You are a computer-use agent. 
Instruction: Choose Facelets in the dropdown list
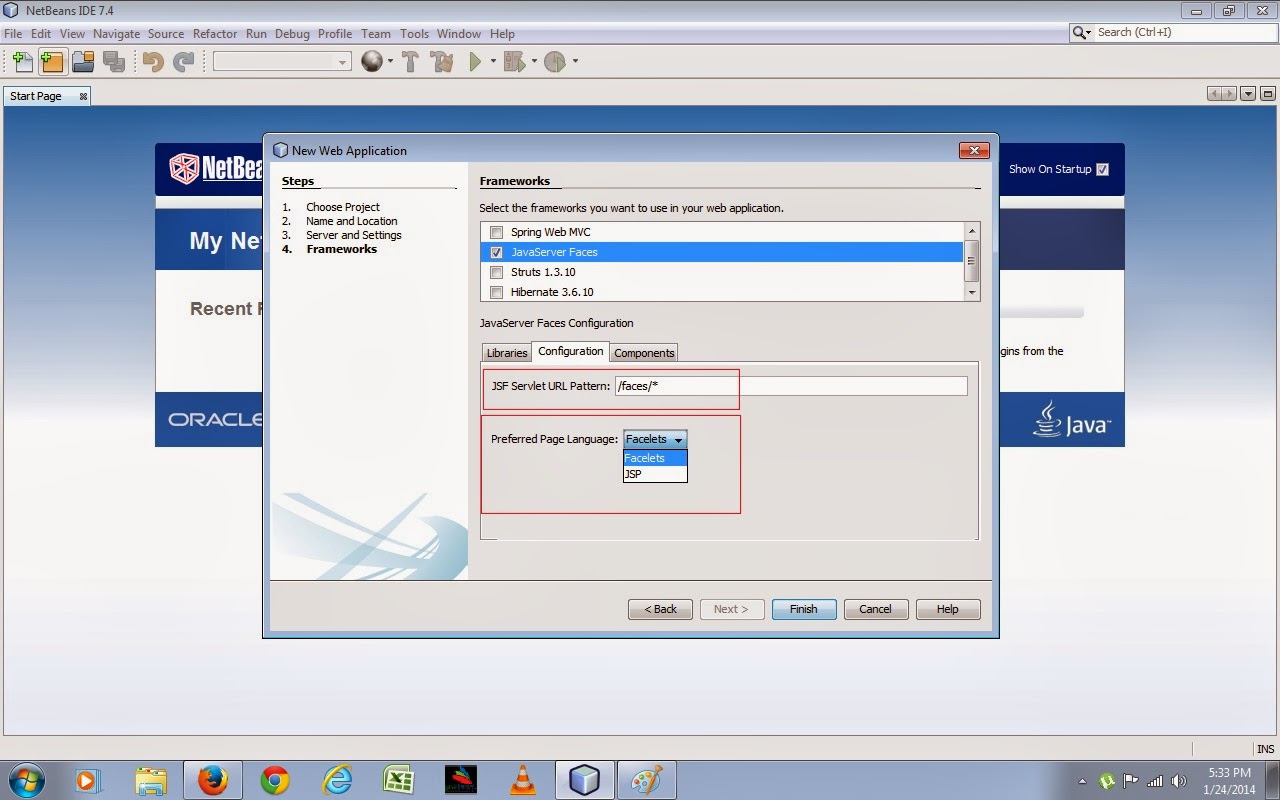655,458
